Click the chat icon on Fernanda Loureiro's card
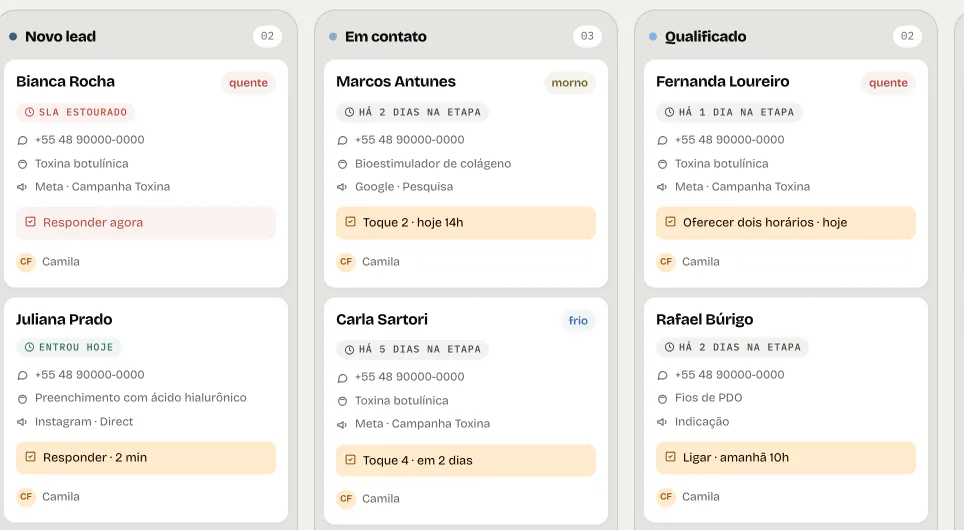This screenshot has height=530, width=964. 662,140
